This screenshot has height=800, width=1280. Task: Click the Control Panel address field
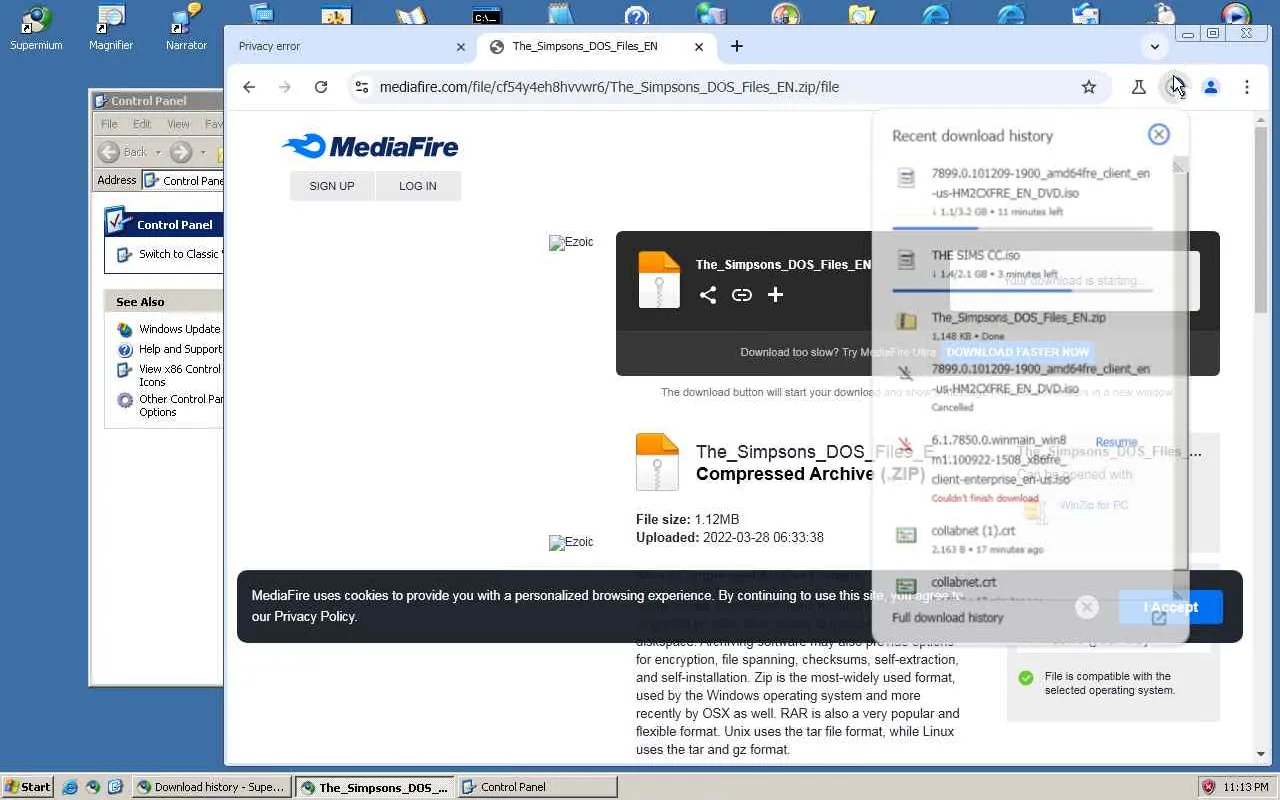pos(183,181)
